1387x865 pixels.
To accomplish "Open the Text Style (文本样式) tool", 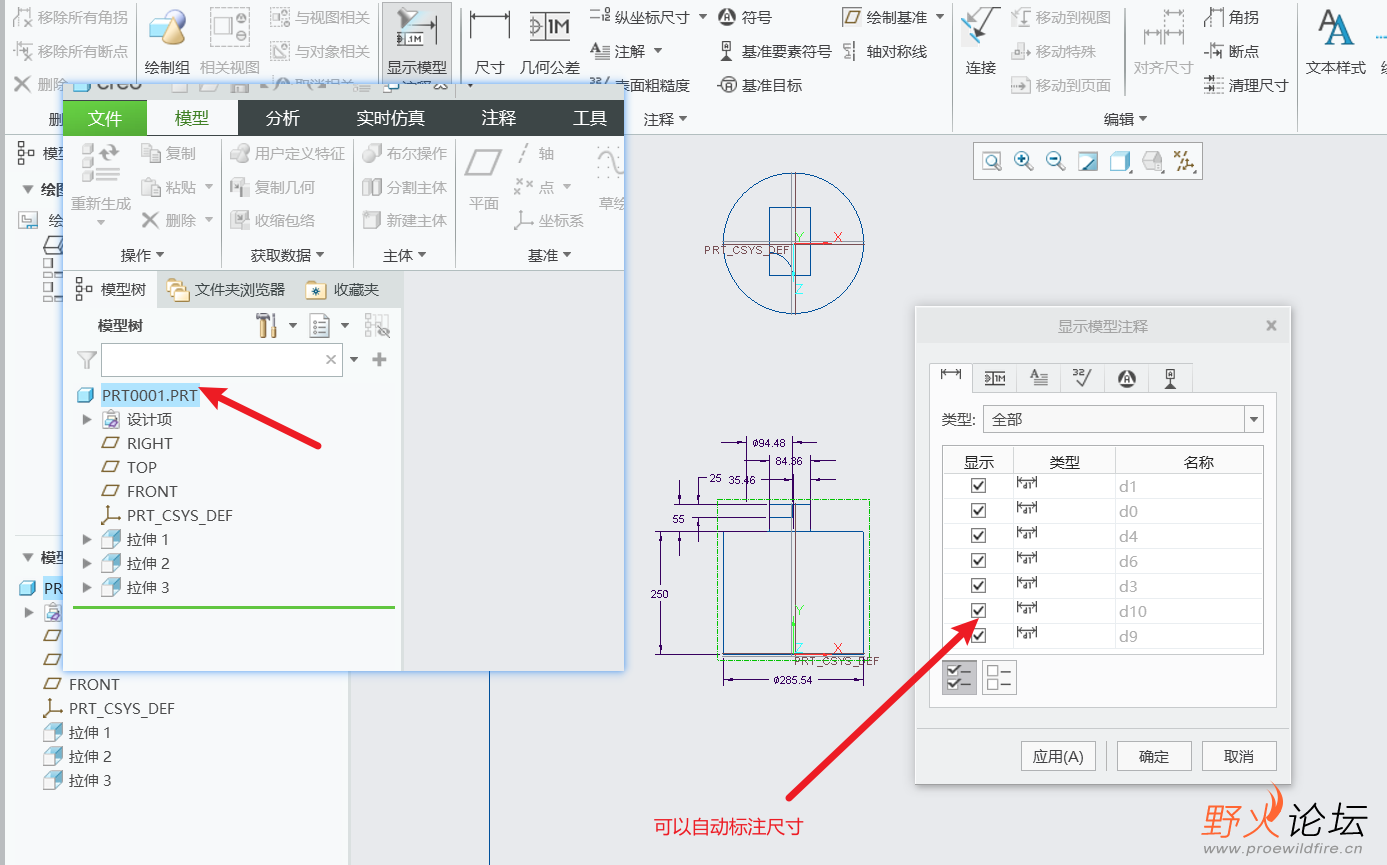I will point(1335,42).
